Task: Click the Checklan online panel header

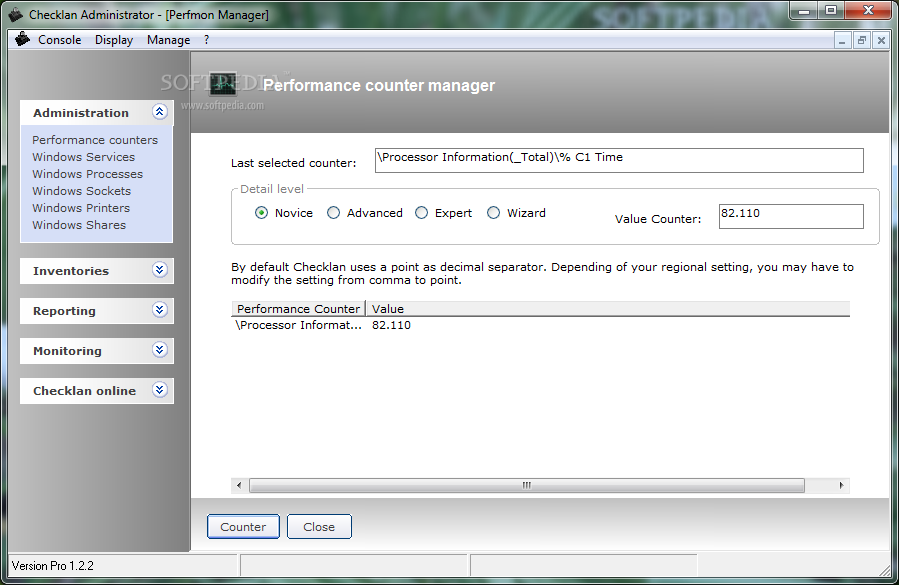Action: pos(96,391)
